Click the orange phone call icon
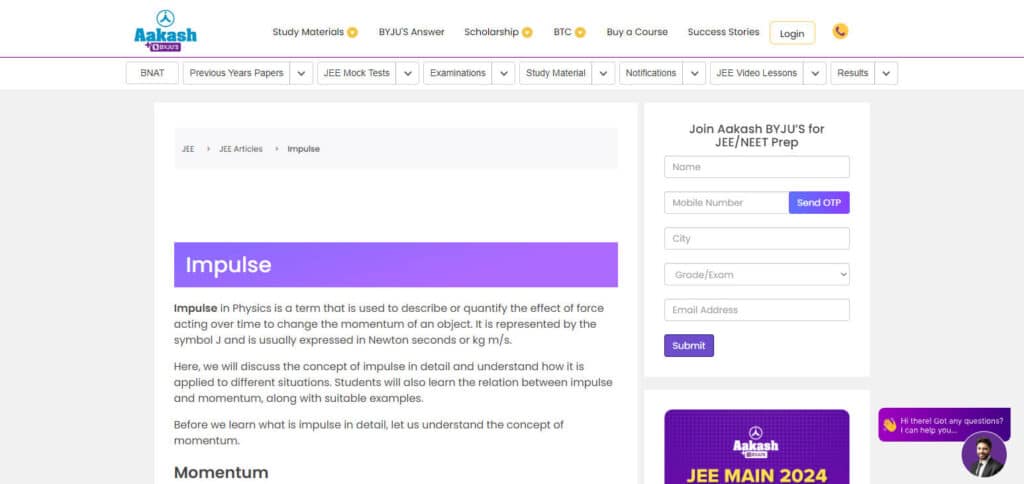Viewport: 1024px width, 484px height. (x=840, y=31)
